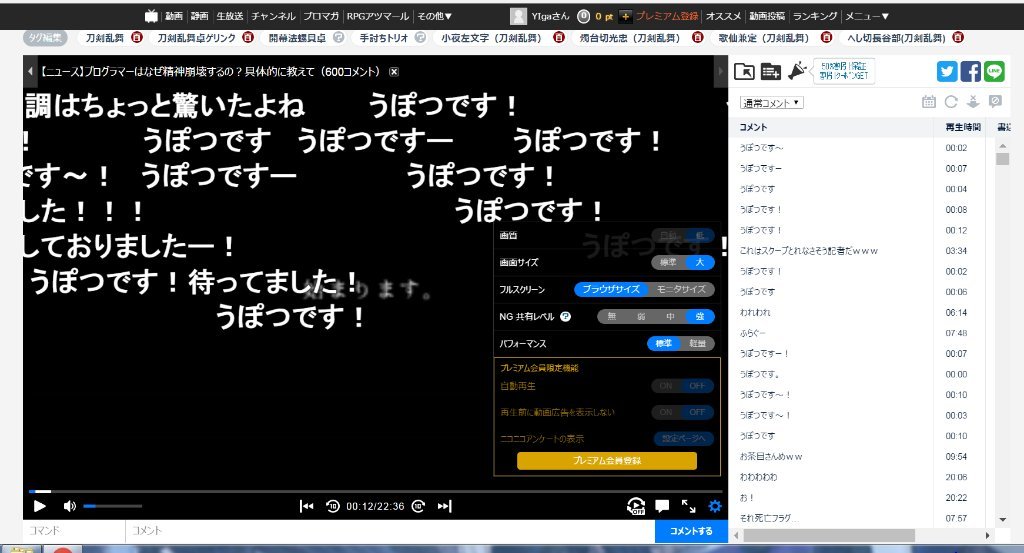Play the video
This screenshot has height=553, width=1024.
point(39,506)
